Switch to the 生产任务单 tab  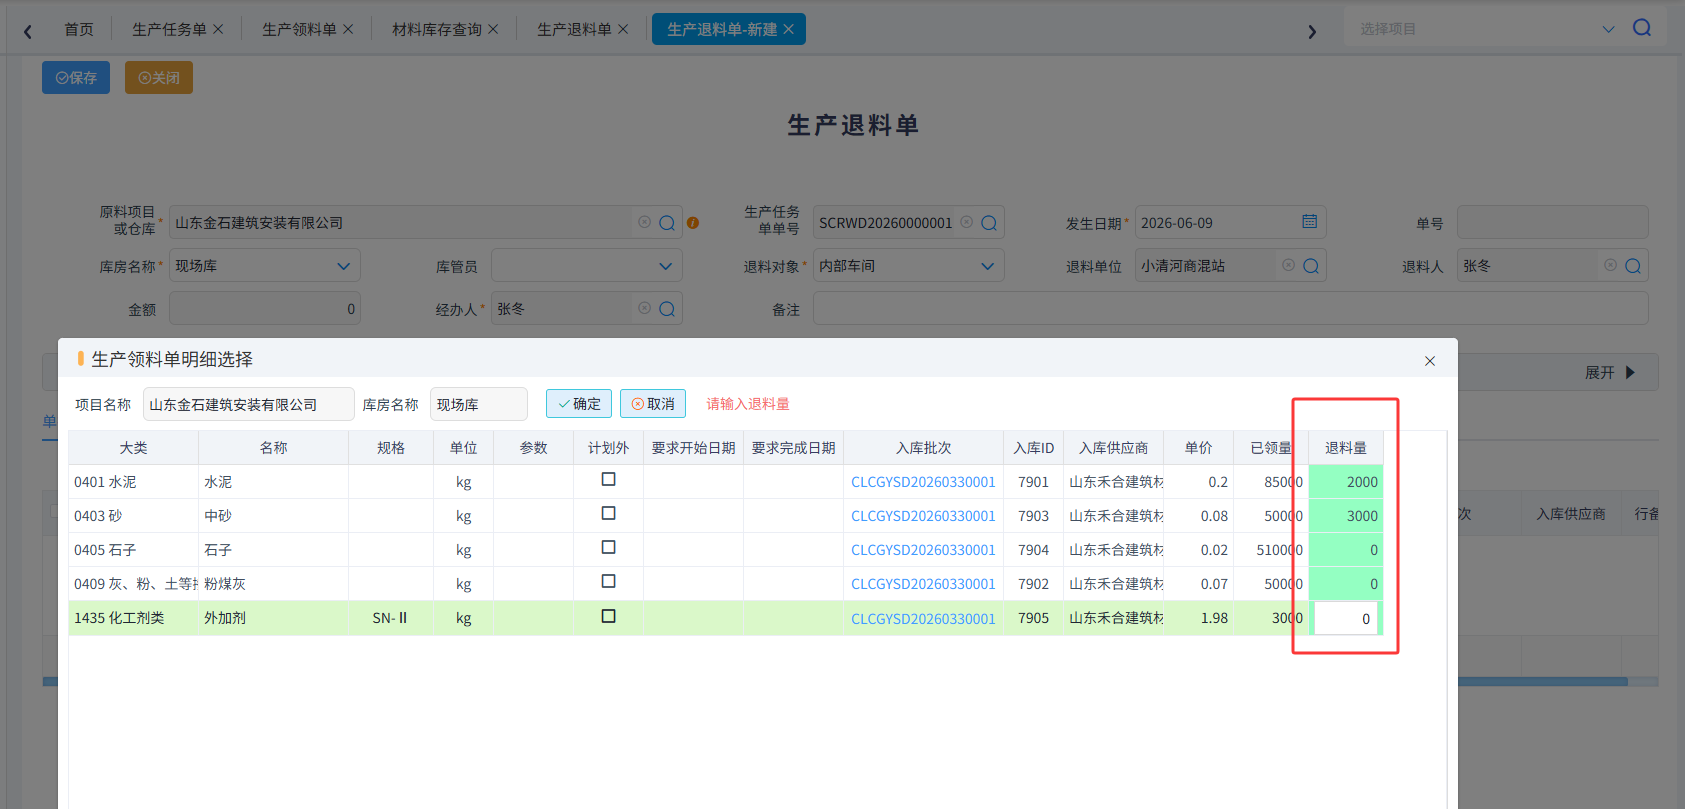[x=169, y=29]
